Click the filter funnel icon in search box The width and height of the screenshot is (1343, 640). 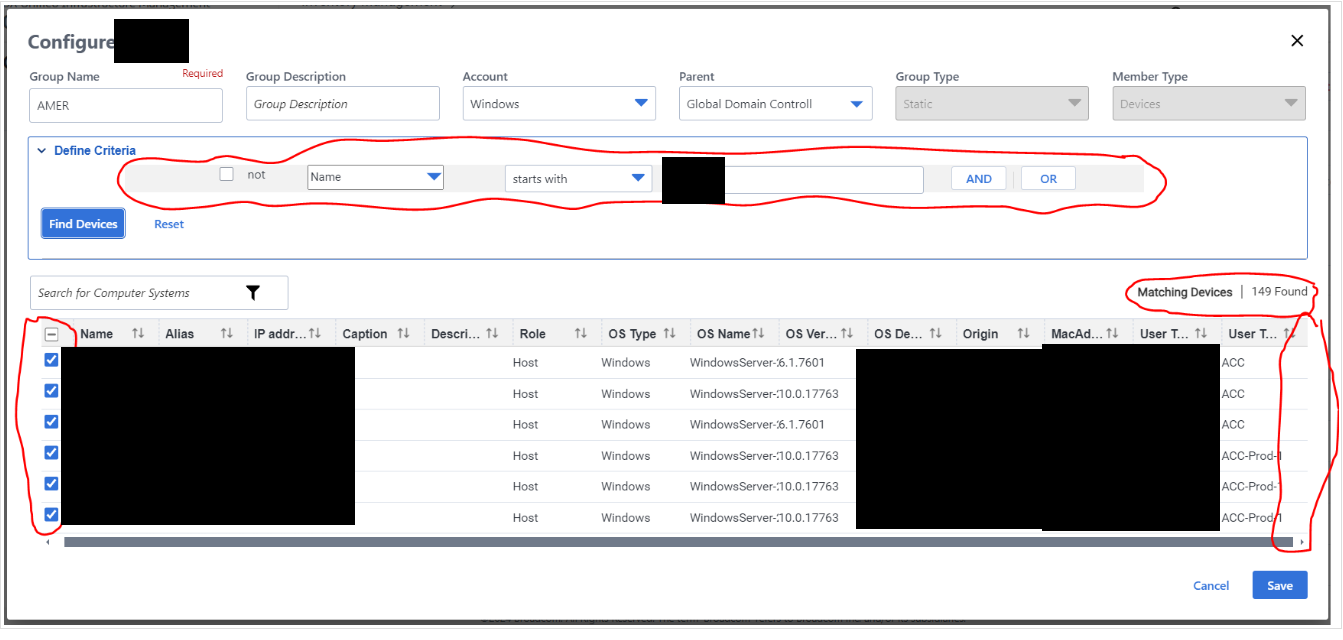point(253,293)
